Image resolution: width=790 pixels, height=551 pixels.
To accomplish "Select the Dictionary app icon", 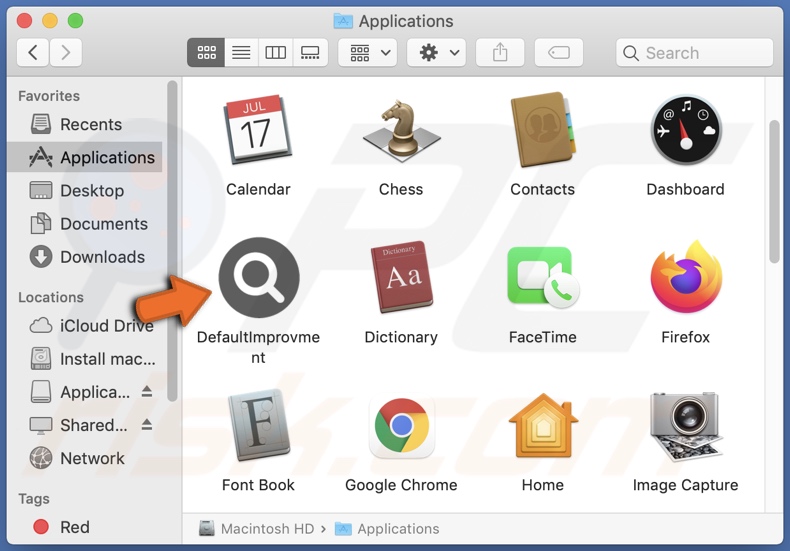I will (x=401, y=277).
